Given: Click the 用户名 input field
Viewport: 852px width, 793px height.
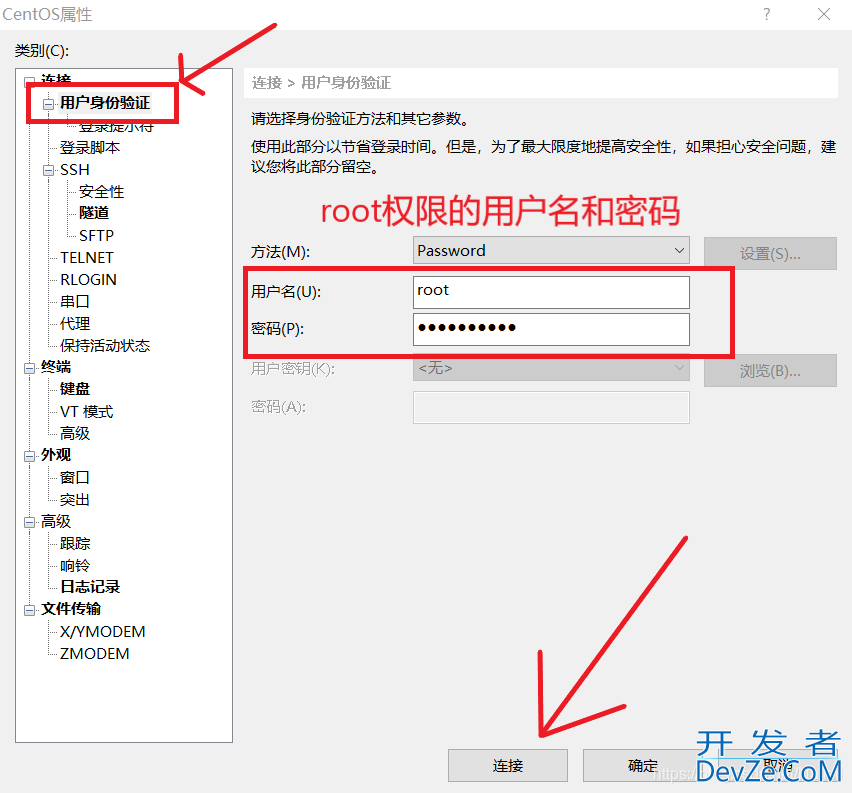Looking at the screenshot, I should 551,292.
